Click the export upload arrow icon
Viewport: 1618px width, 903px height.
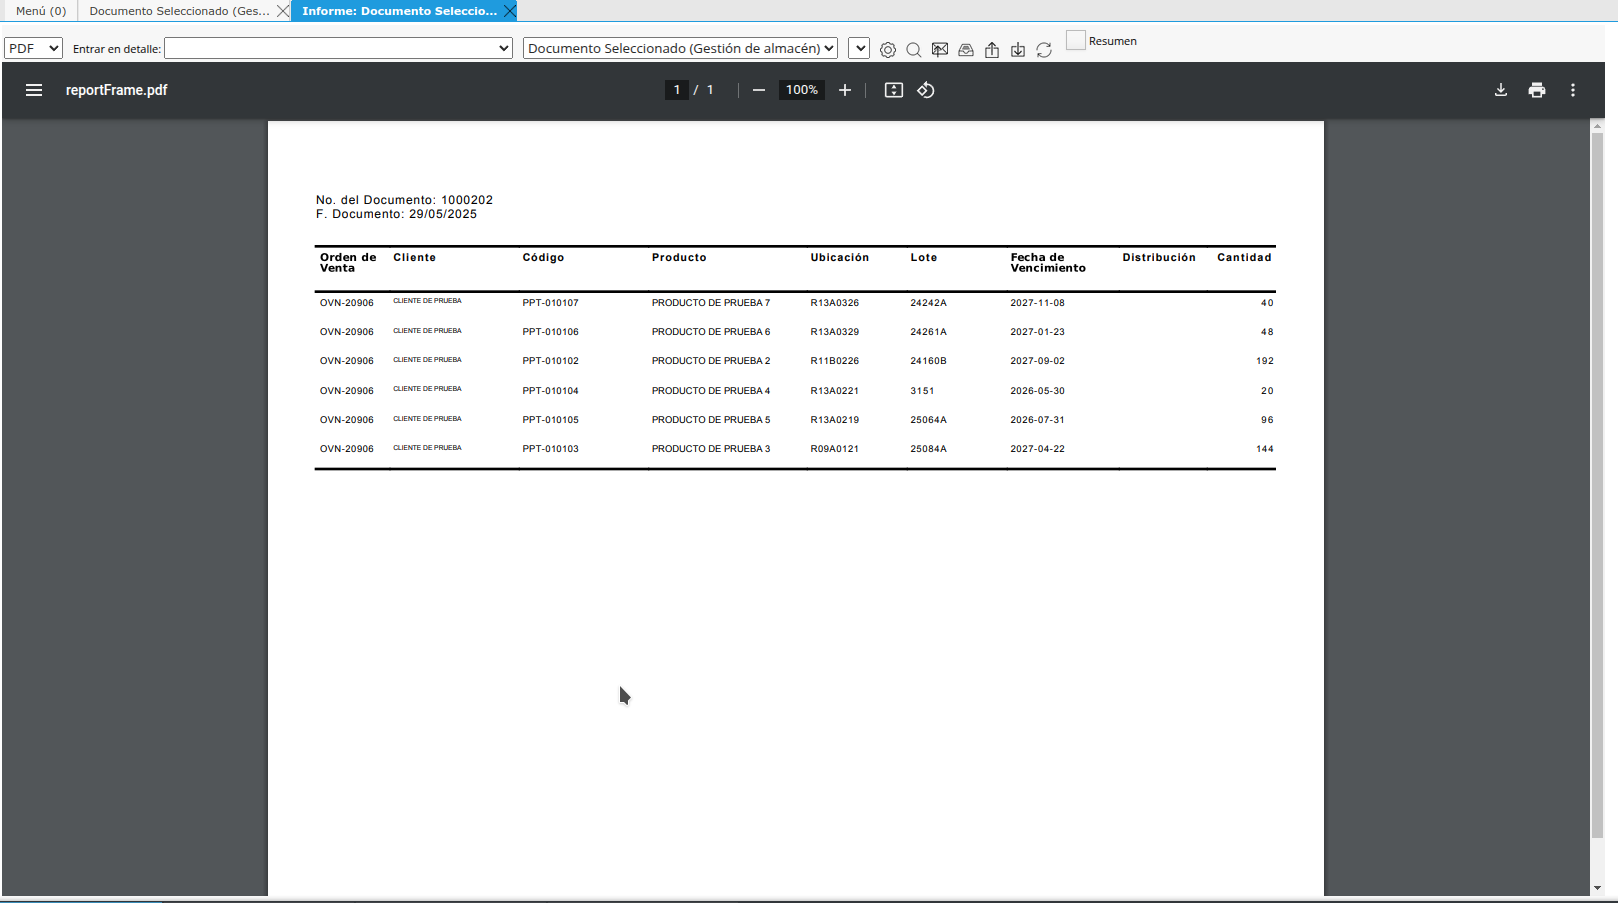tap(992, 50)
